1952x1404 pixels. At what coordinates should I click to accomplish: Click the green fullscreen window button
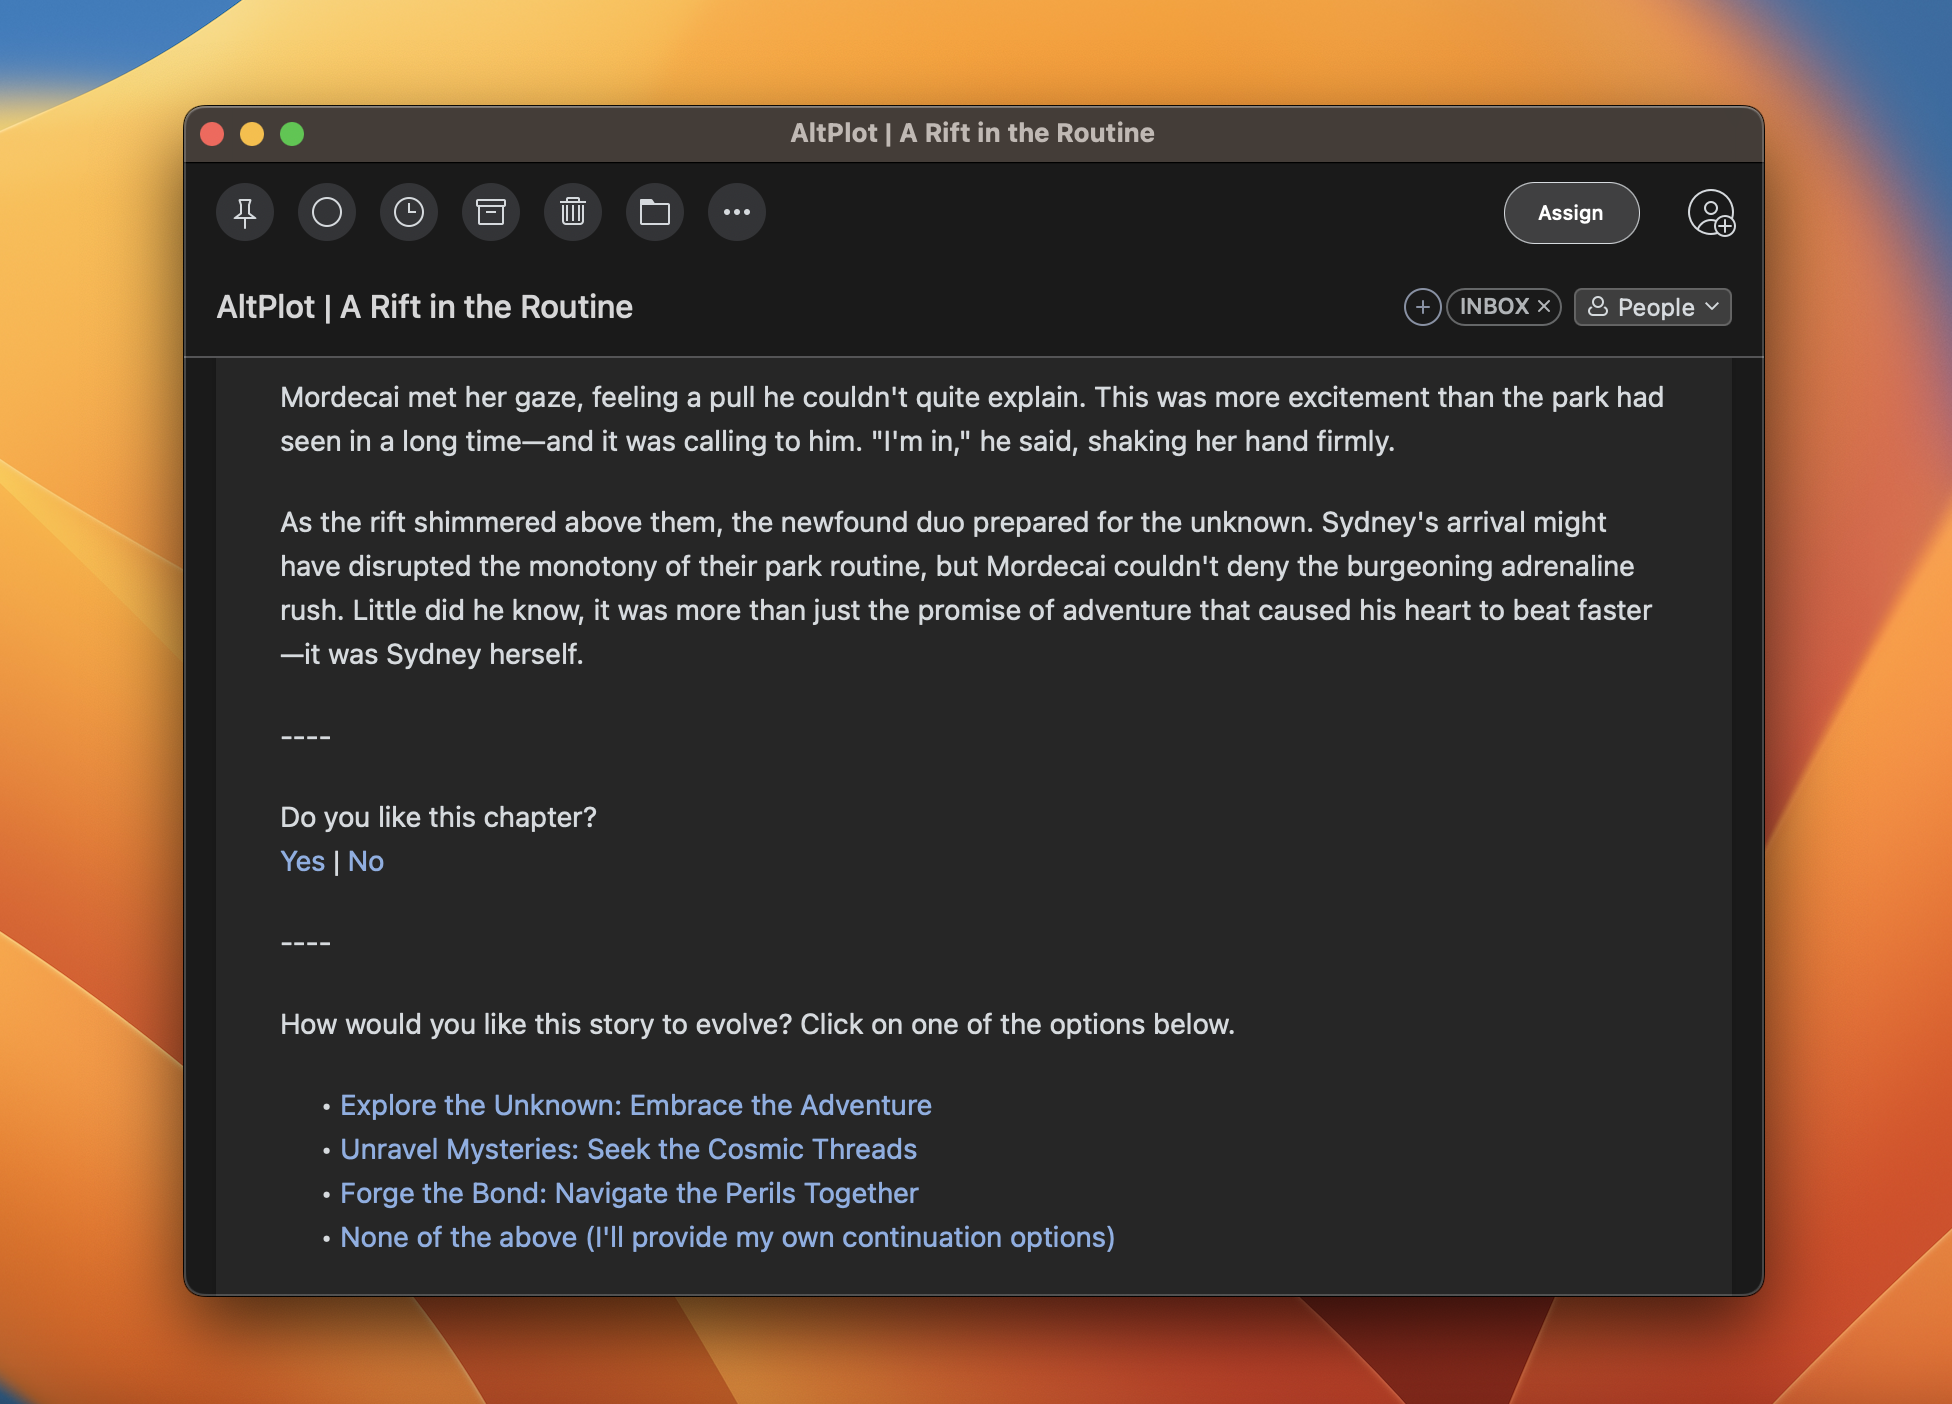tap(292, 134)
